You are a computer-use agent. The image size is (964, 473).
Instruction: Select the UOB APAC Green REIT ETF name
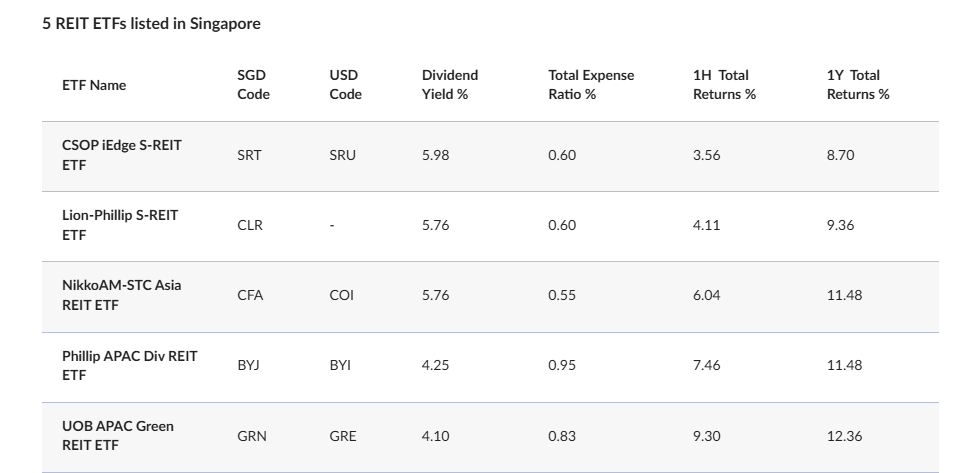click(118, 436)
